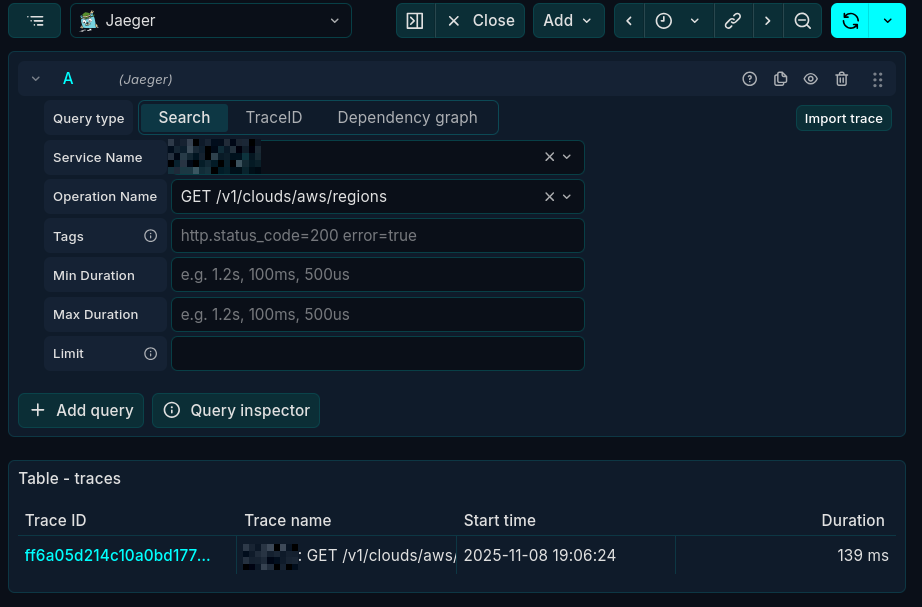Select Dependency graph query type

(x=407, y=117)
